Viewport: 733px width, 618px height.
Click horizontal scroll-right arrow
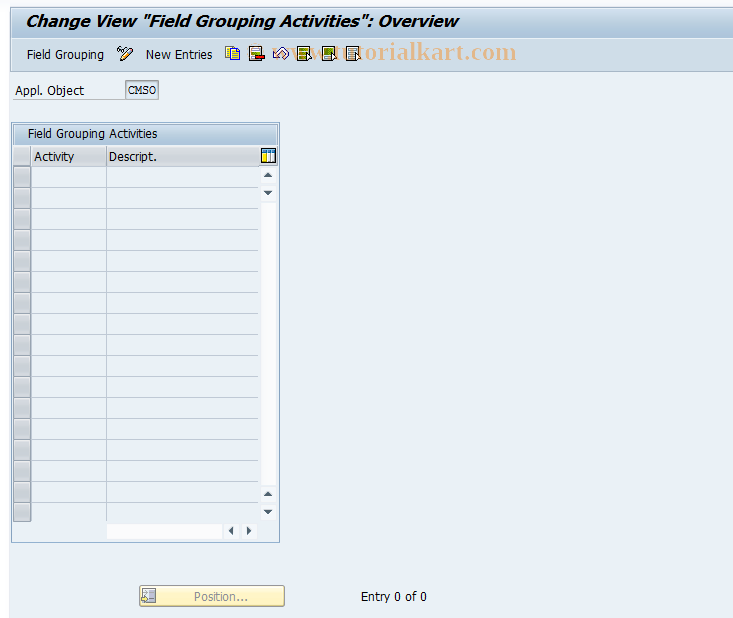[x=249, y=531]
